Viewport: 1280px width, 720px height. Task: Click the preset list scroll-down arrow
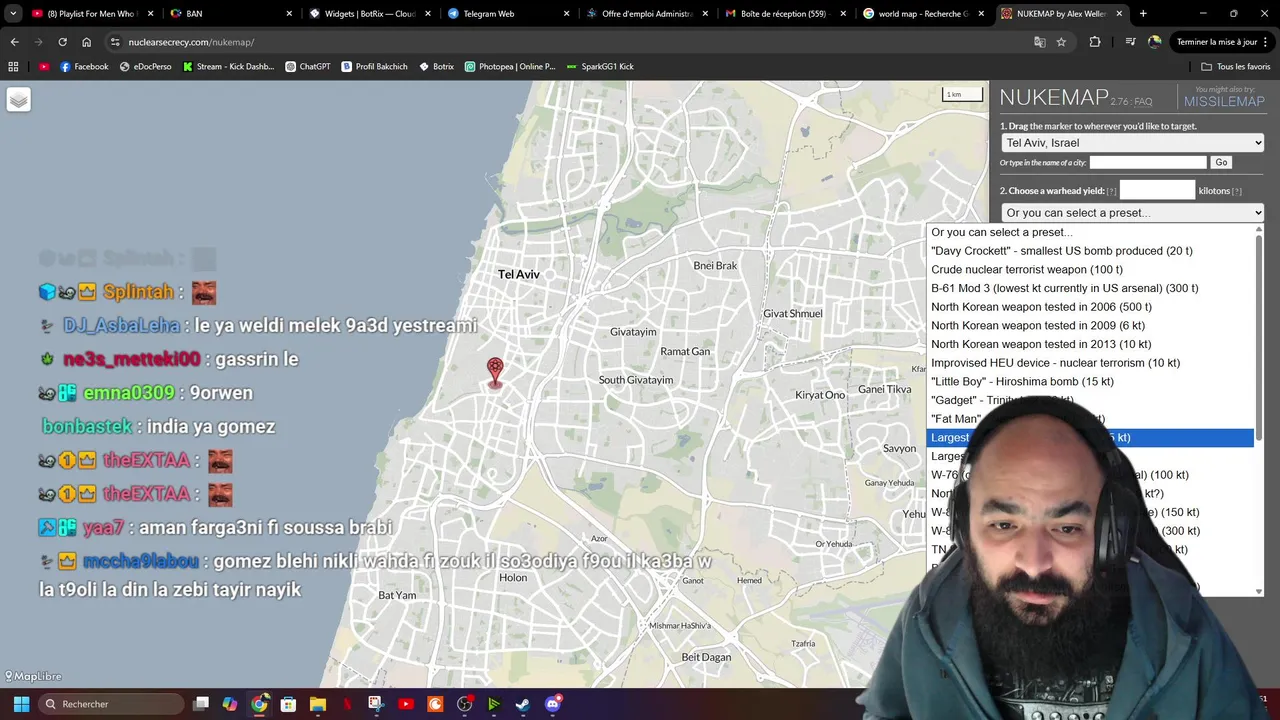(1259, 592)
